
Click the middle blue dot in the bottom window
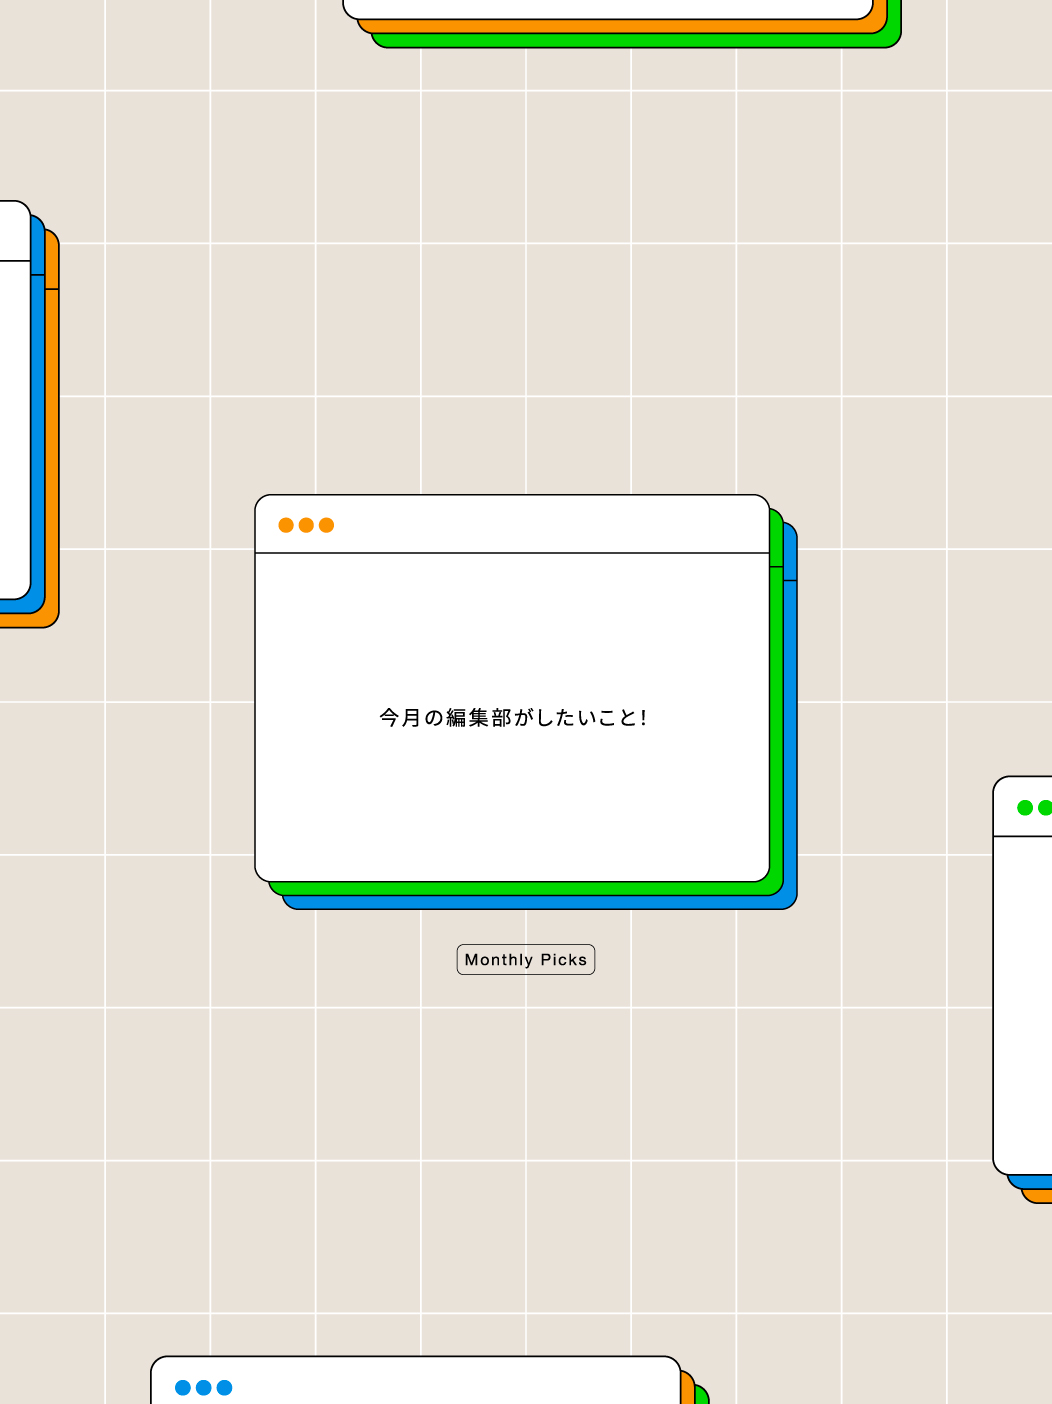coord(204,1387)
